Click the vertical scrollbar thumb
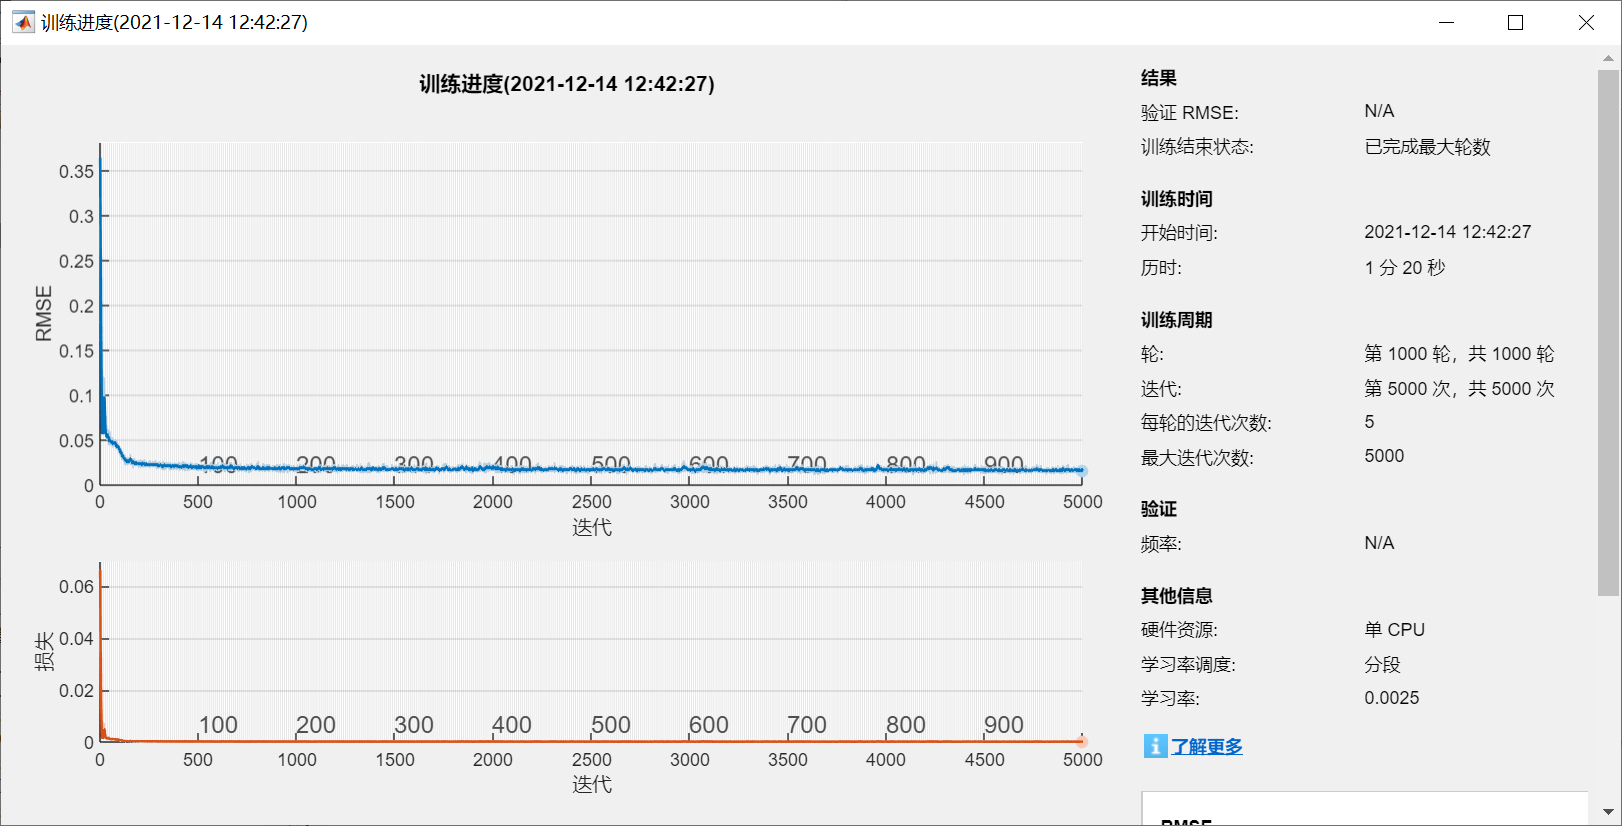 pyautogui.click(x=1608, y=333)
